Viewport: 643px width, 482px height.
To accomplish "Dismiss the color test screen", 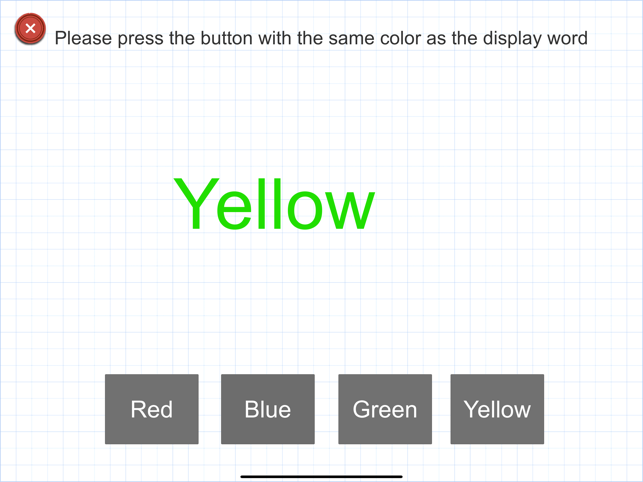I will [30, 29].
